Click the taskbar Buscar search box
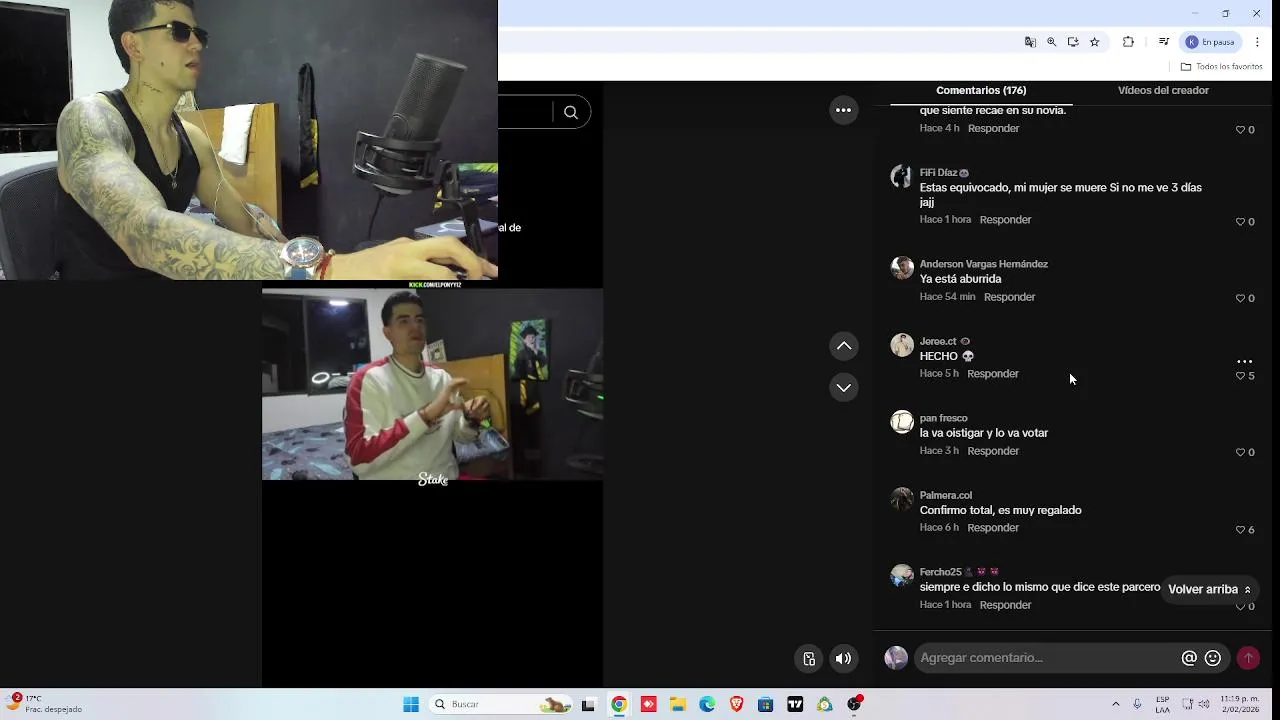The height and width of the screenshot is (720, 1280). tap(501, 704)
